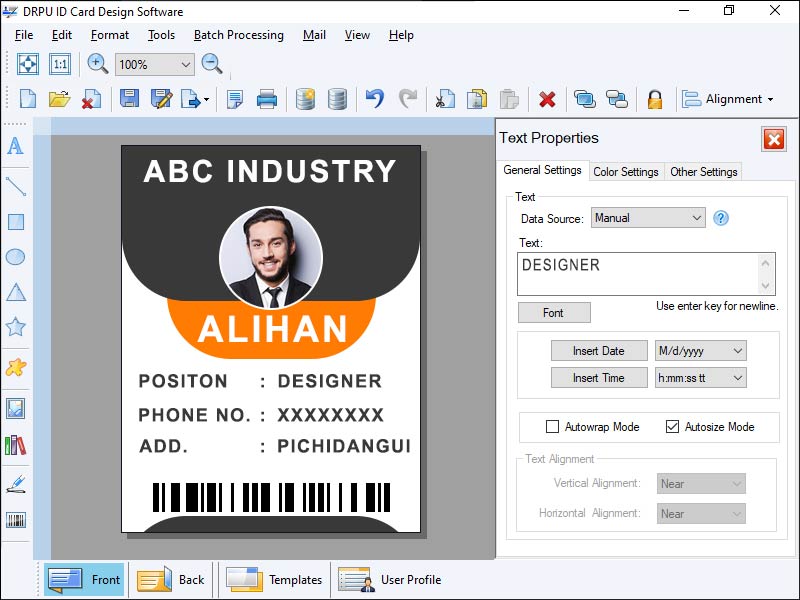Select the Insert Image tool
The width and height of the screenshot is (800, 600).
15,408
